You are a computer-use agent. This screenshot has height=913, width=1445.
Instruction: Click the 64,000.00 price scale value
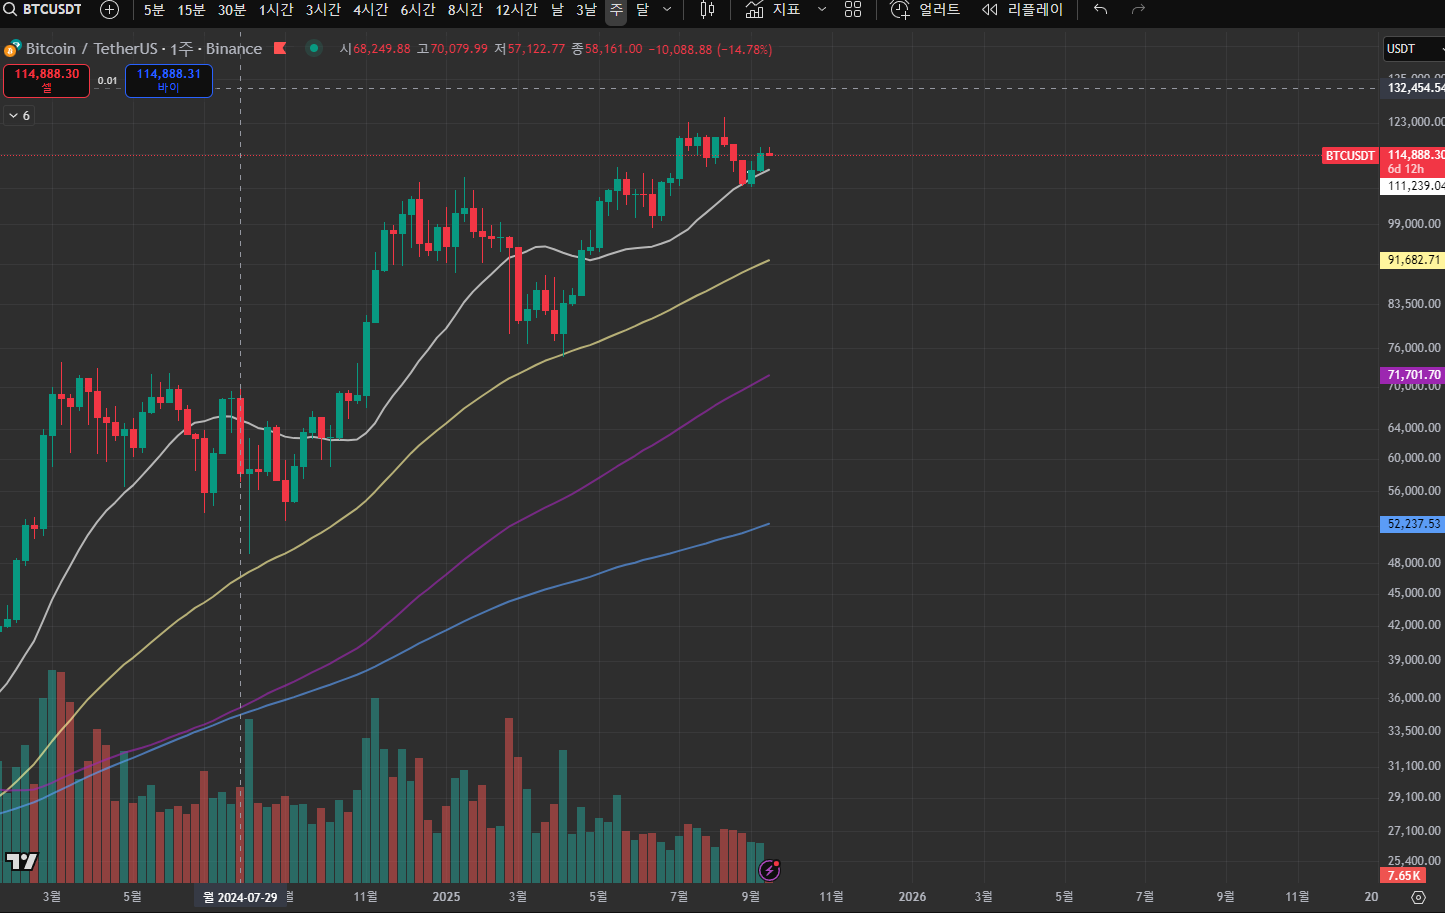click(x=1414, y=428)
